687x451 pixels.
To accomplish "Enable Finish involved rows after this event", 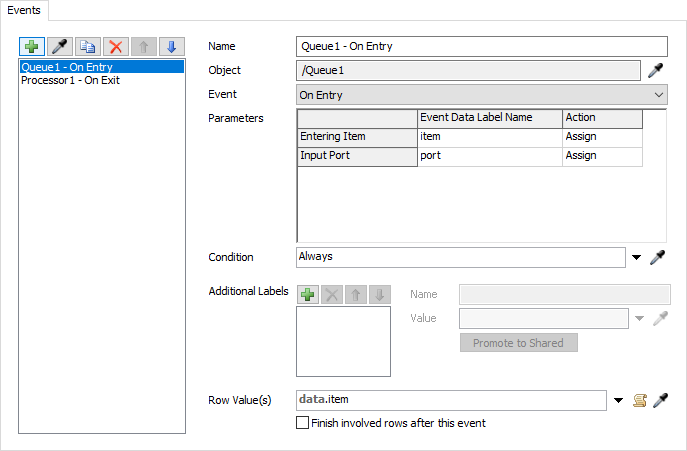I will [x=303, y=423].
